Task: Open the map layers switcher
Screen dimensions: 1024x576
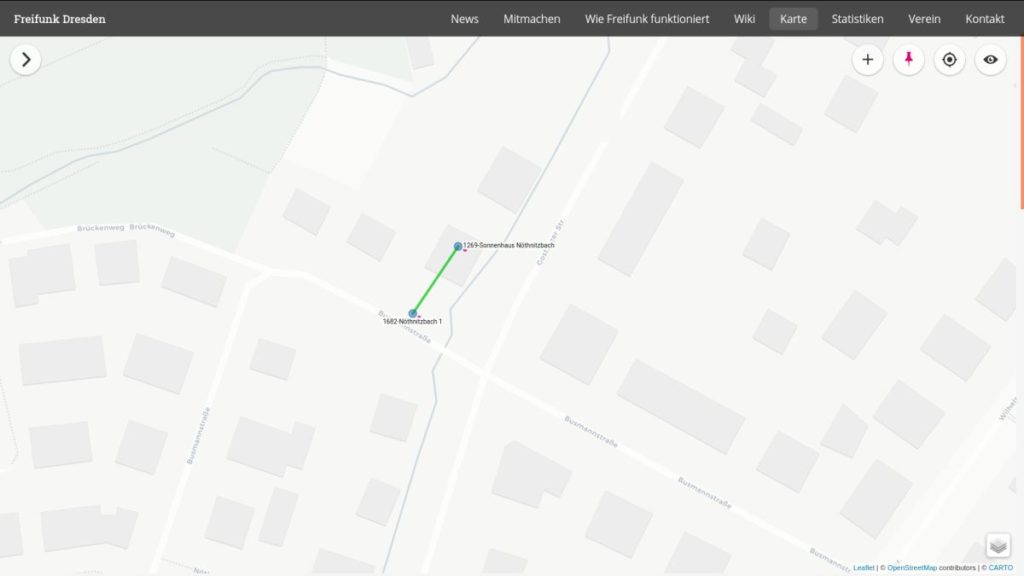Action: (x=998, y=545)
